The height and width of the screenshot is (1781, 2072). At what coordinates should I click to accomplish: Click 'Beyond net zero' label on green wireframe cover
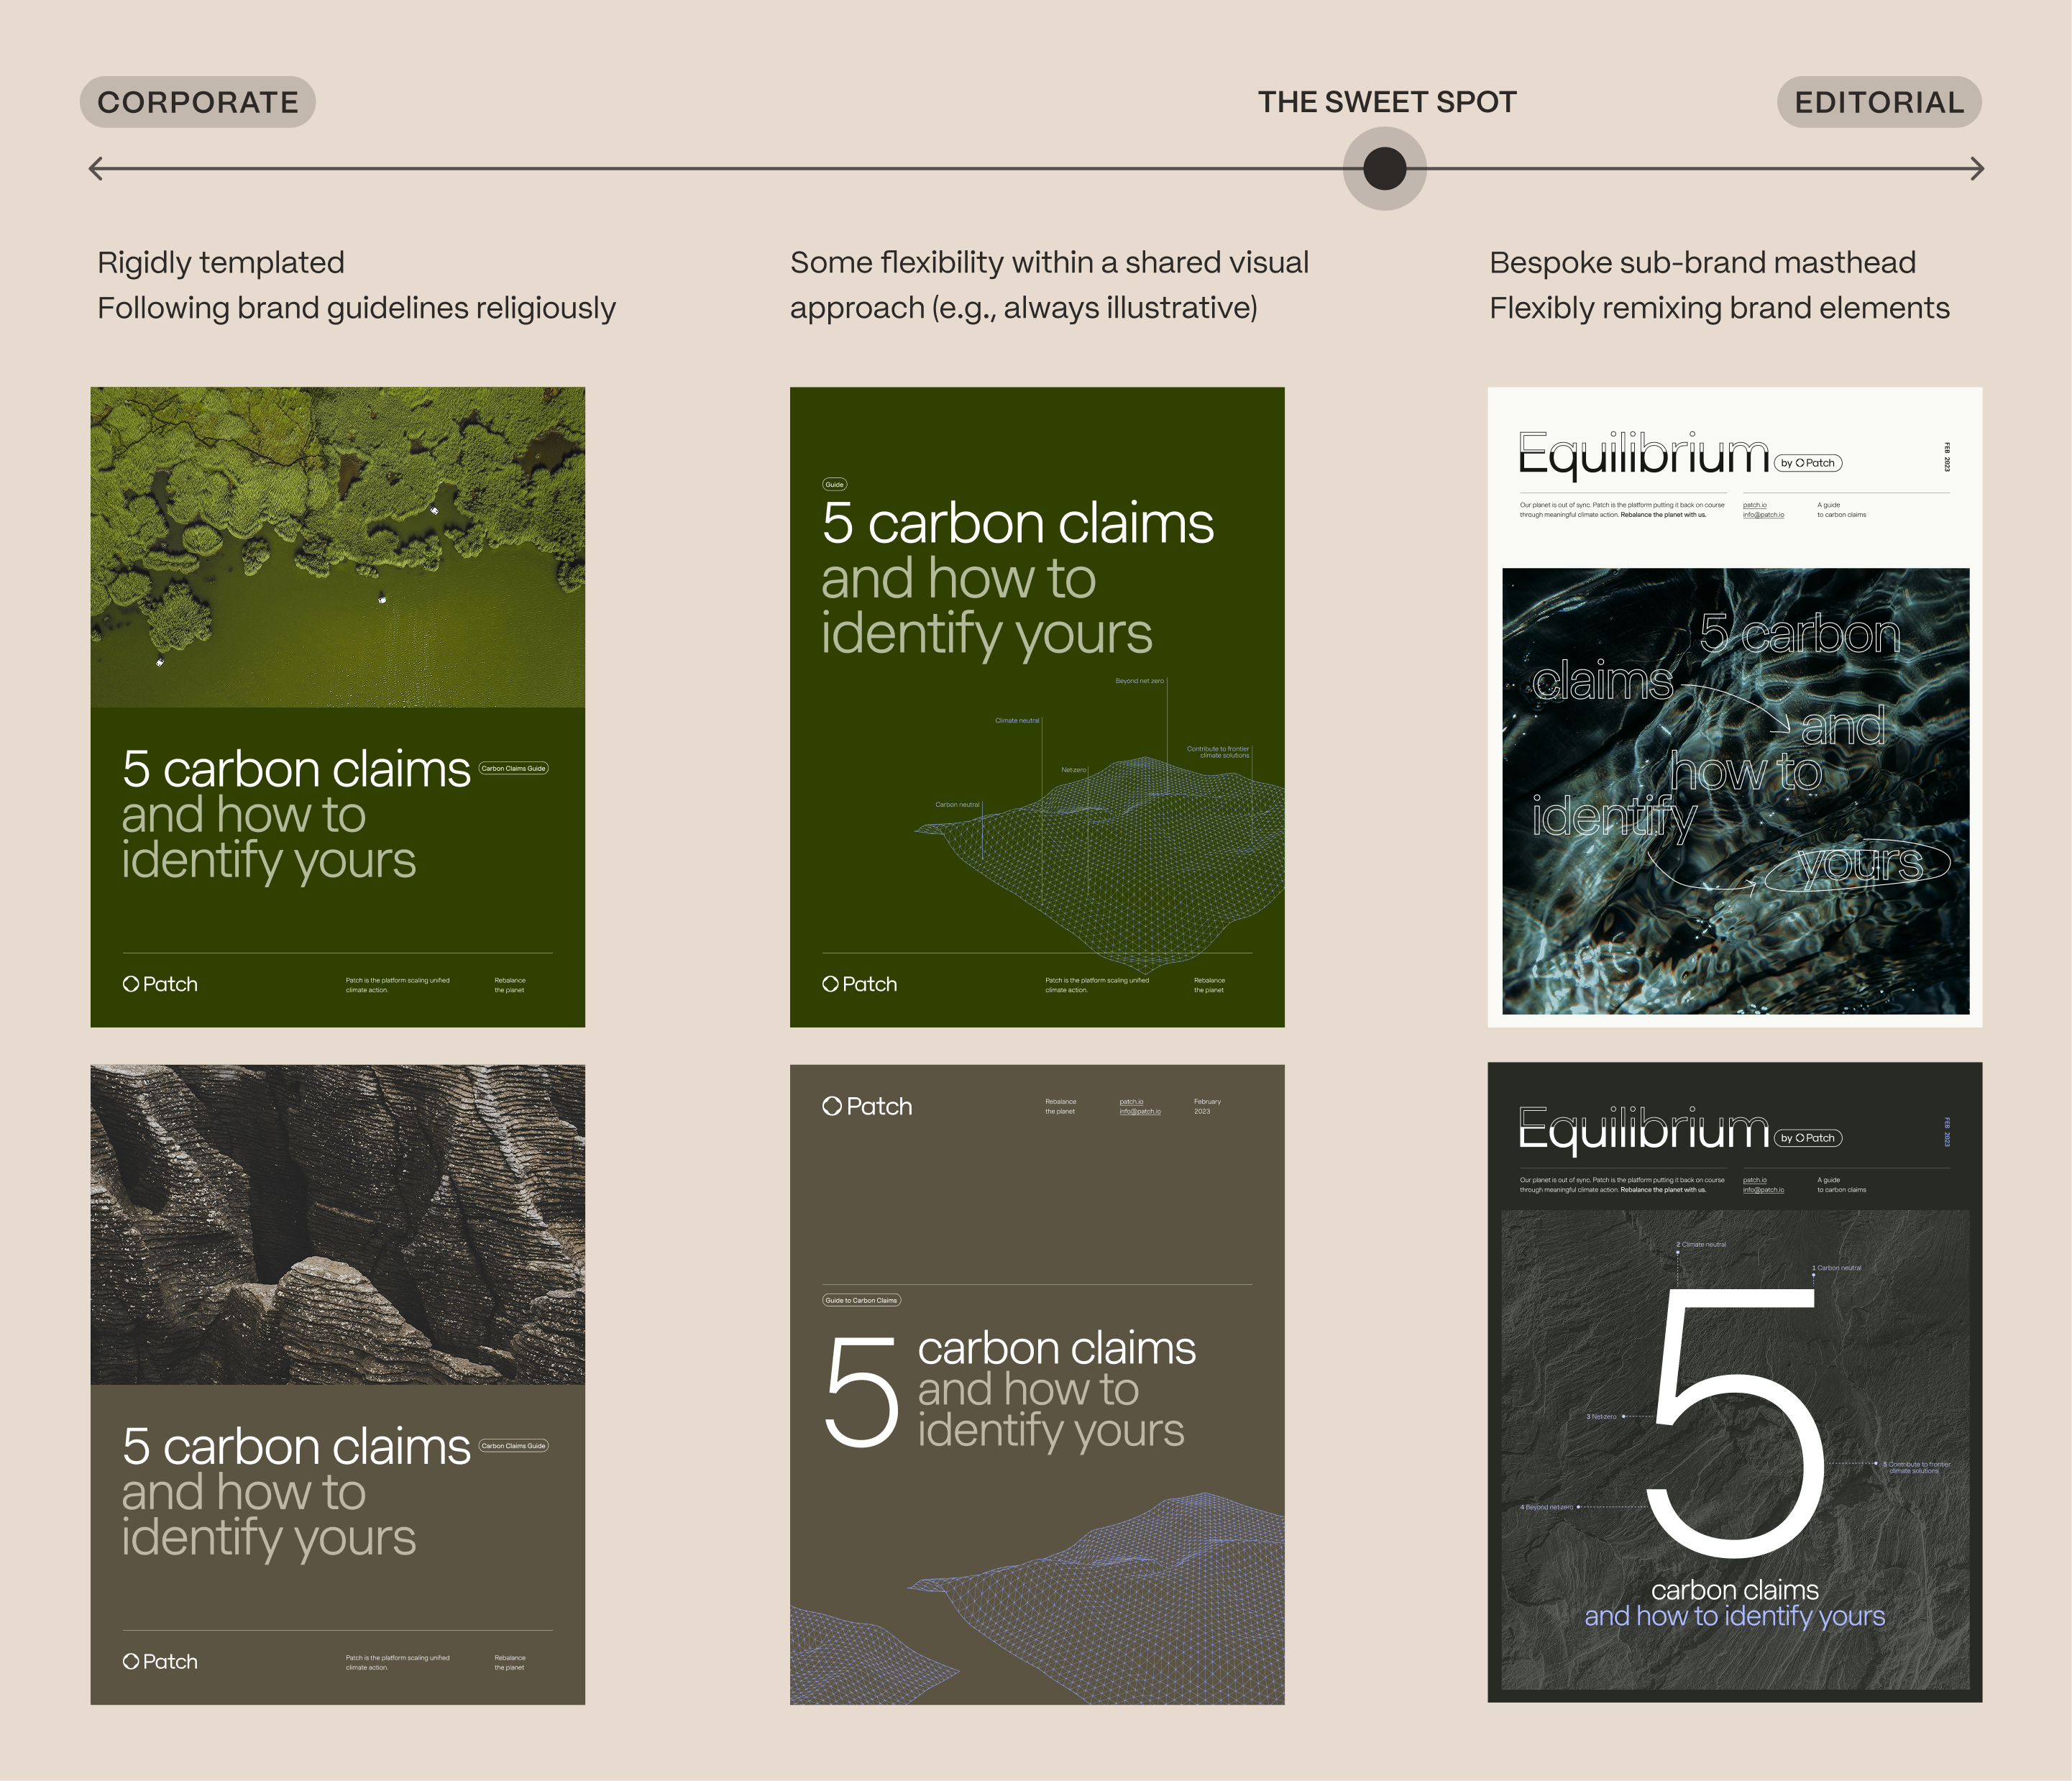1139,681
